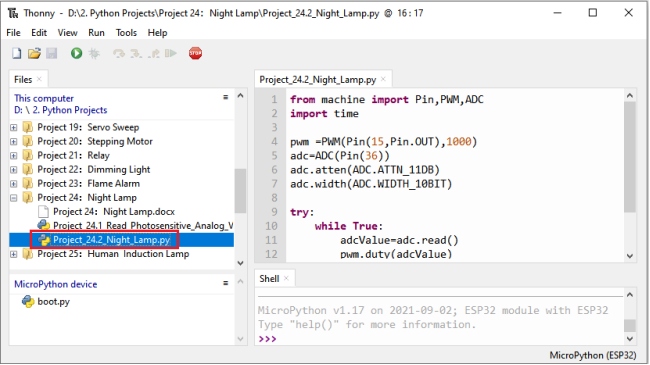Click the This computer link
The width and height of the screenshot is (650, 365).
coord(44,98)
